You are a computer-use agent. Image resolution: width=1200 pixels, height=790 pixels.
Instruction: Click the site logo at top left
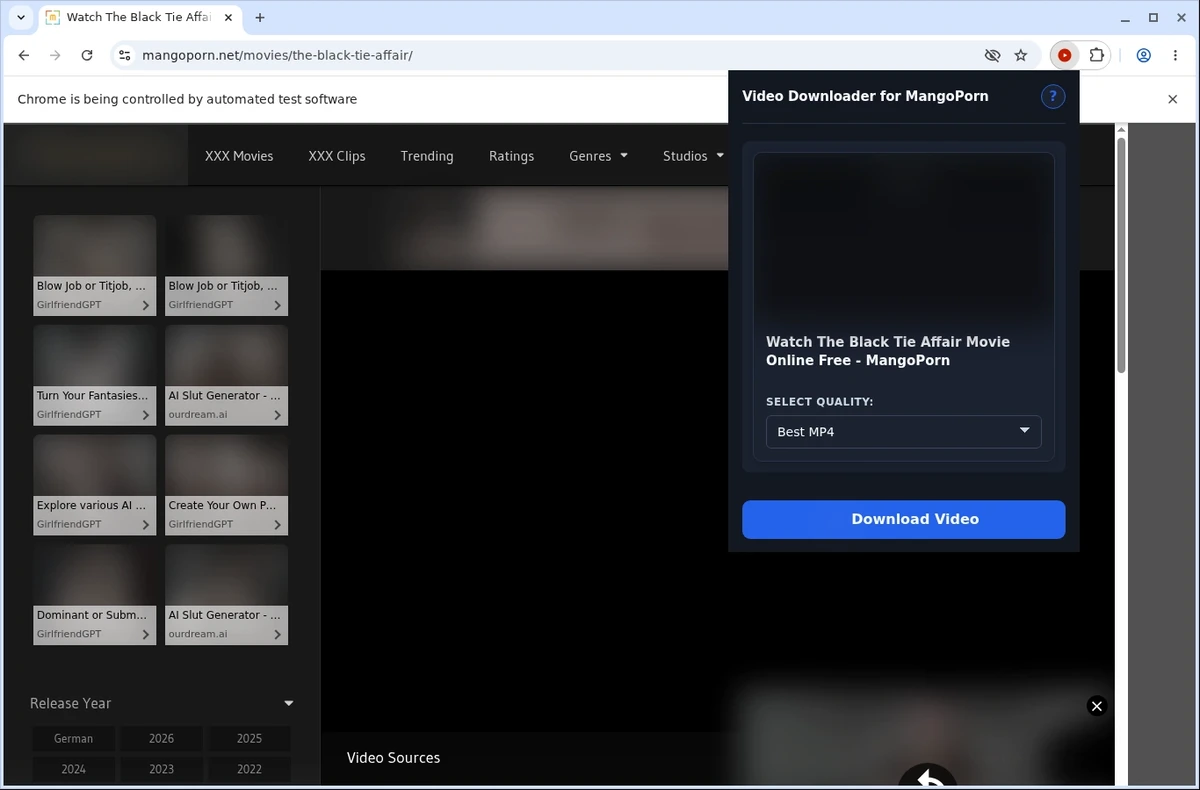click(96, 155)
